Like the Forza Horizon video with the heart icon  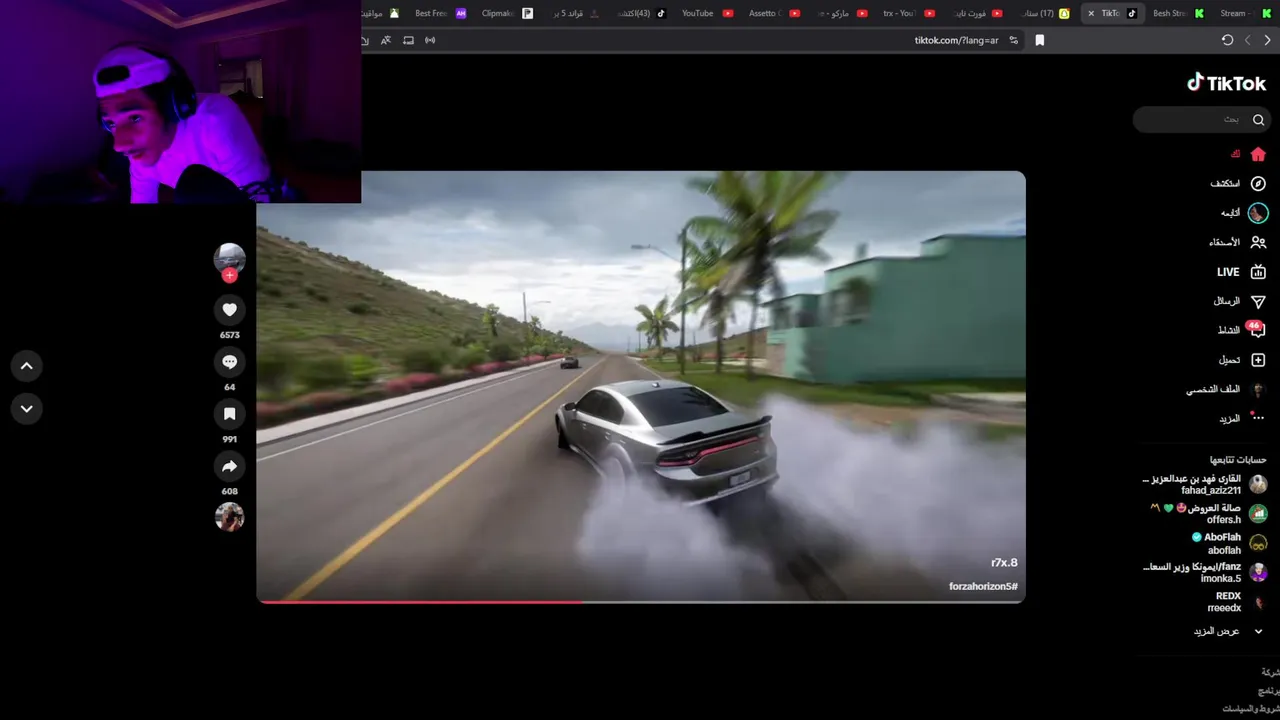click(229, 310)
